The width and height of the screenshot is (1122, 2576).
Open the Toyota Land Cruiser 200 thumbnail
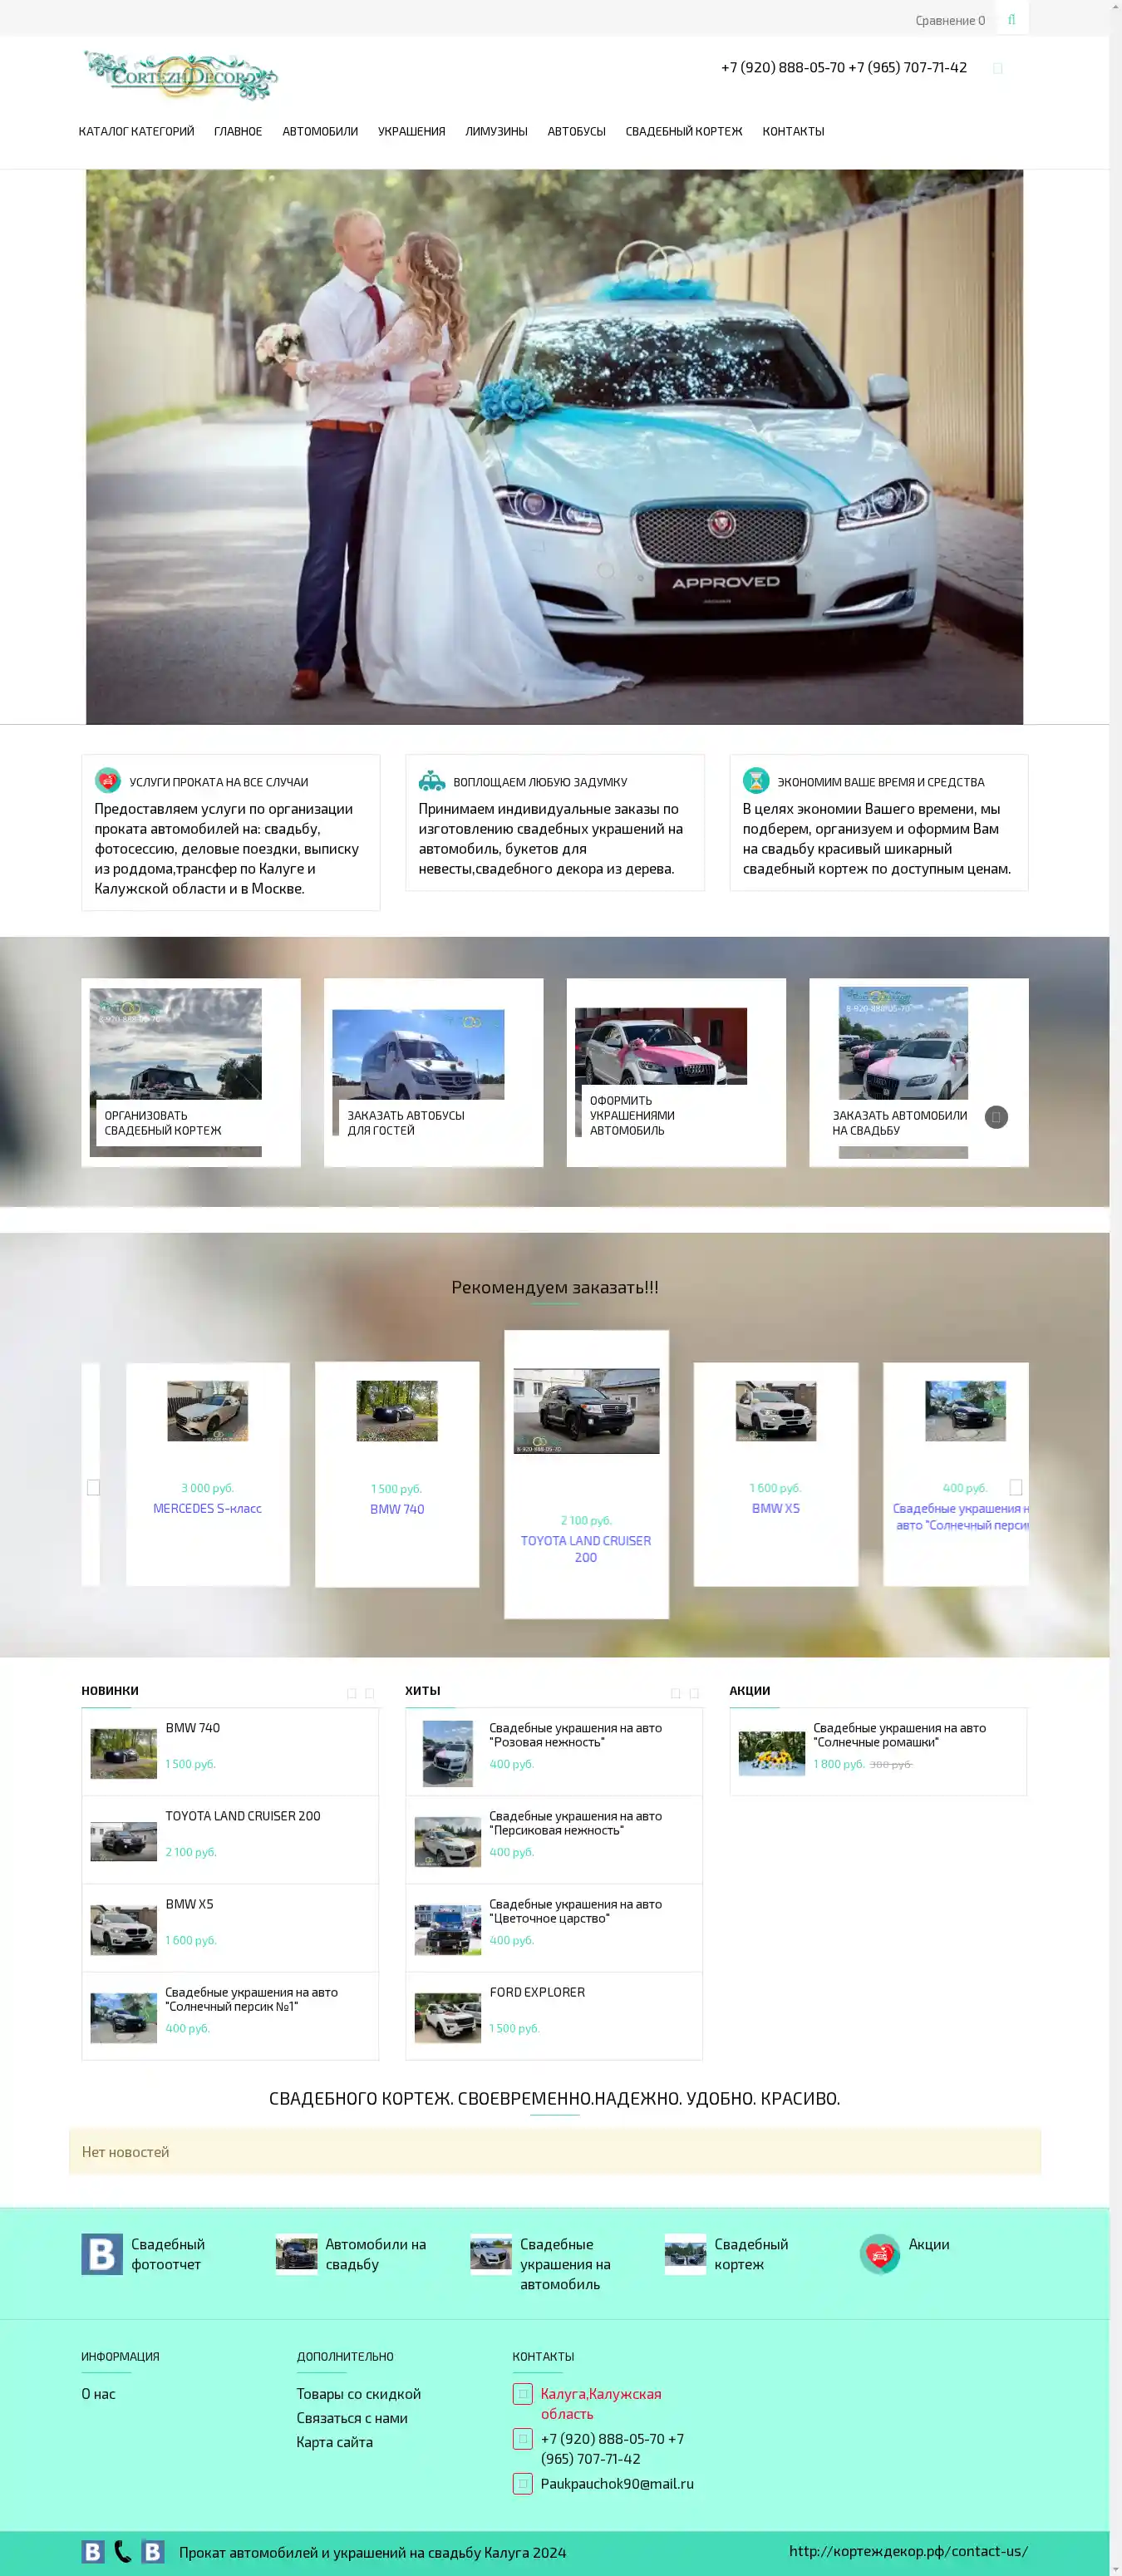click(x=586, y=1410)
